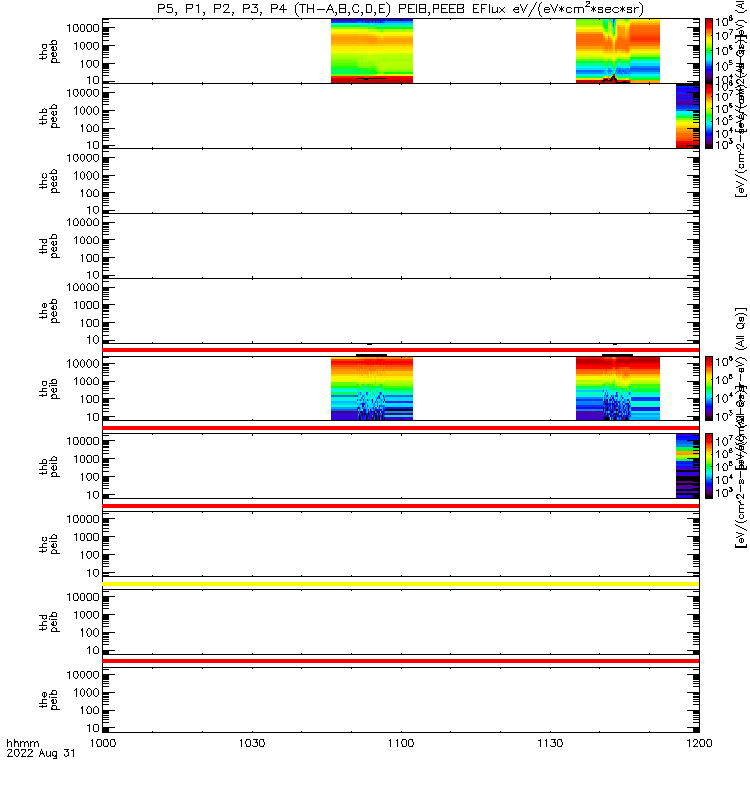Click the 1000 tick label of thd peeb

[x=86, y=240]
